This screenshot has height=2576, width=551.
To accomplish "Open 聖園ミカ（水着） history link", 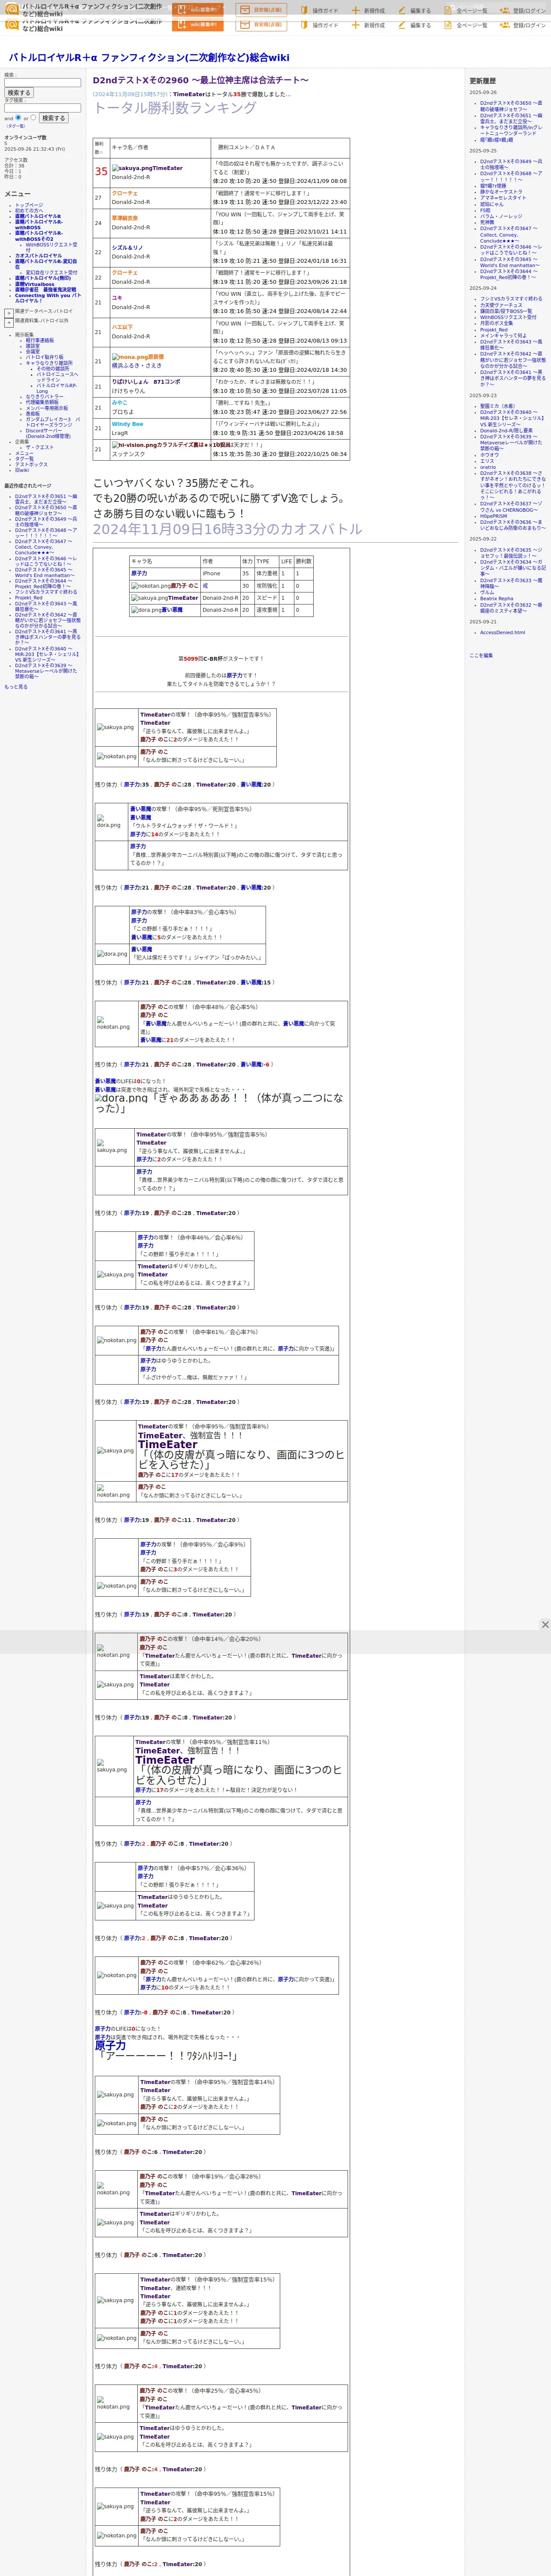I will click(498, 406).
